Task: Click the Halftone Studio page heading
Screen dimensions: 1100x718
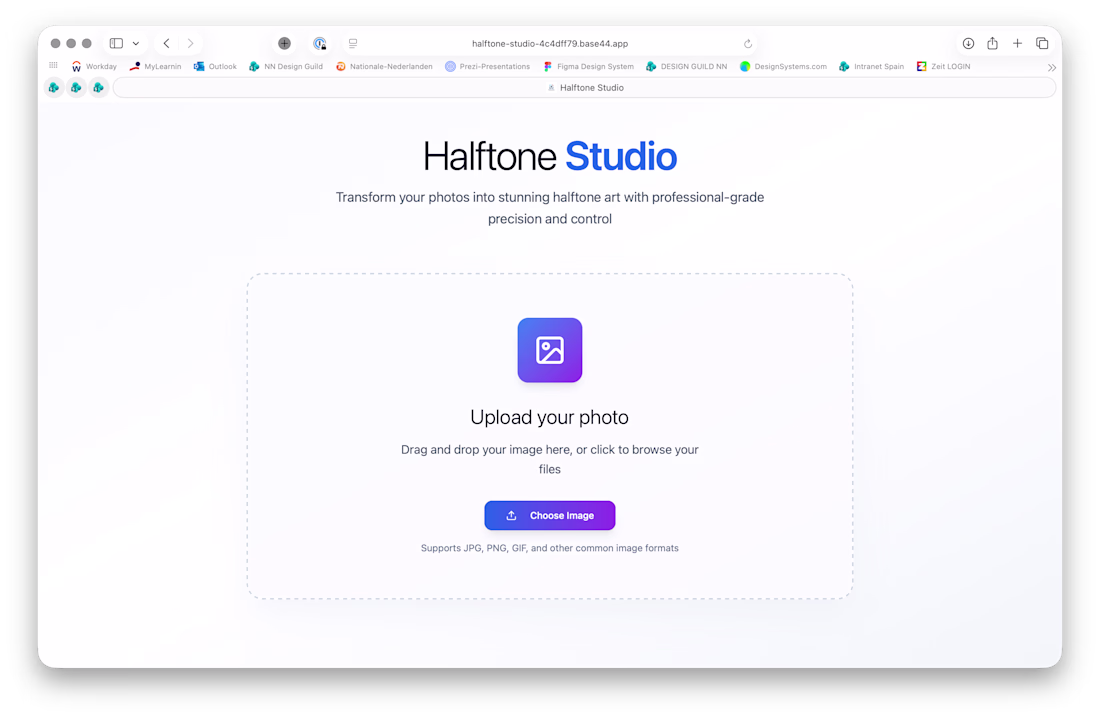Action: 549,156
